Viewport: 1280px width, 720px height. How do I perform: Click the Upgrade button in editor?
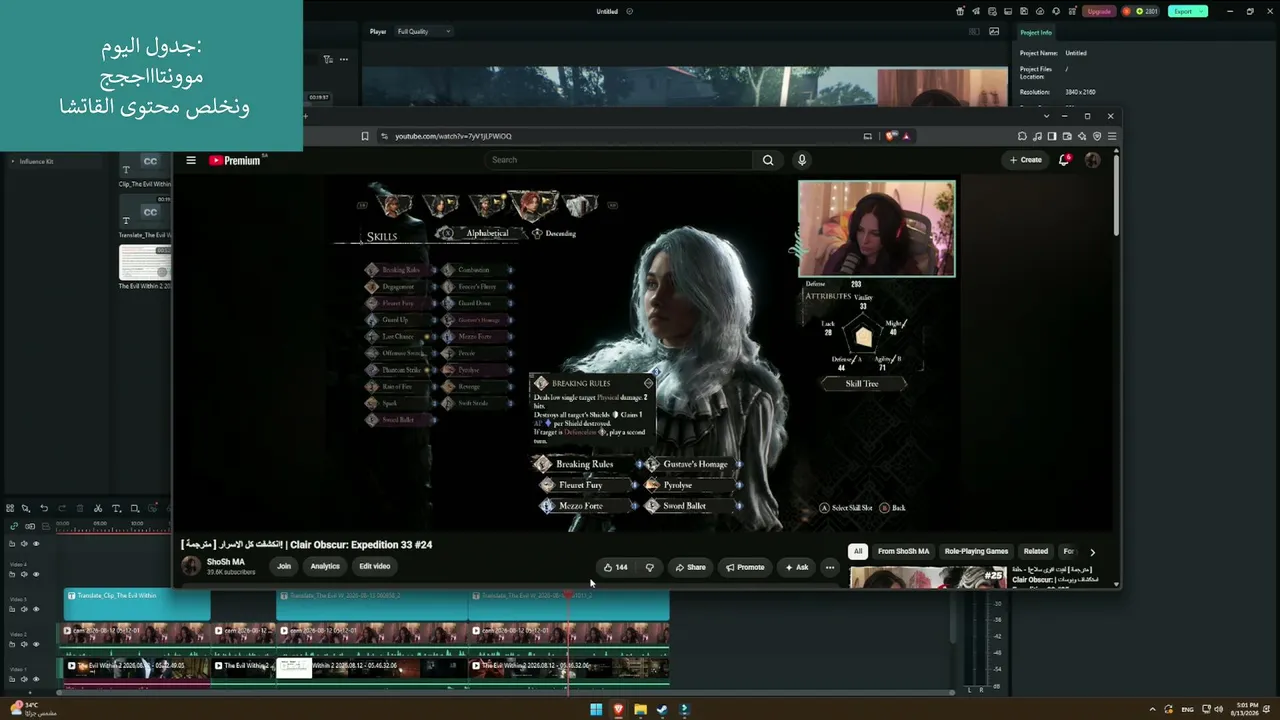click(x=1099, y=11)
